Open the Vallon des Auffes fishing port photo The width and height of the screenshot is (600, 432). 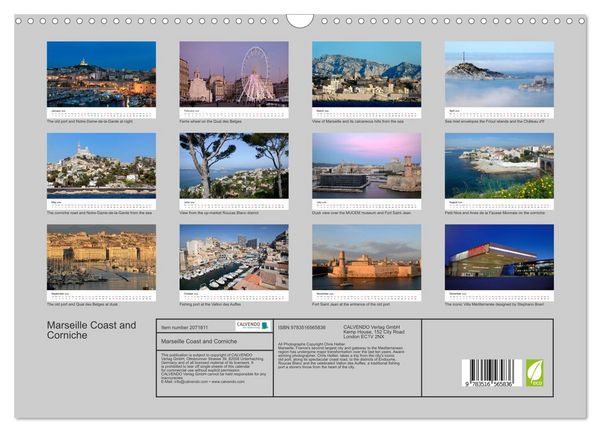pos(234,257)
